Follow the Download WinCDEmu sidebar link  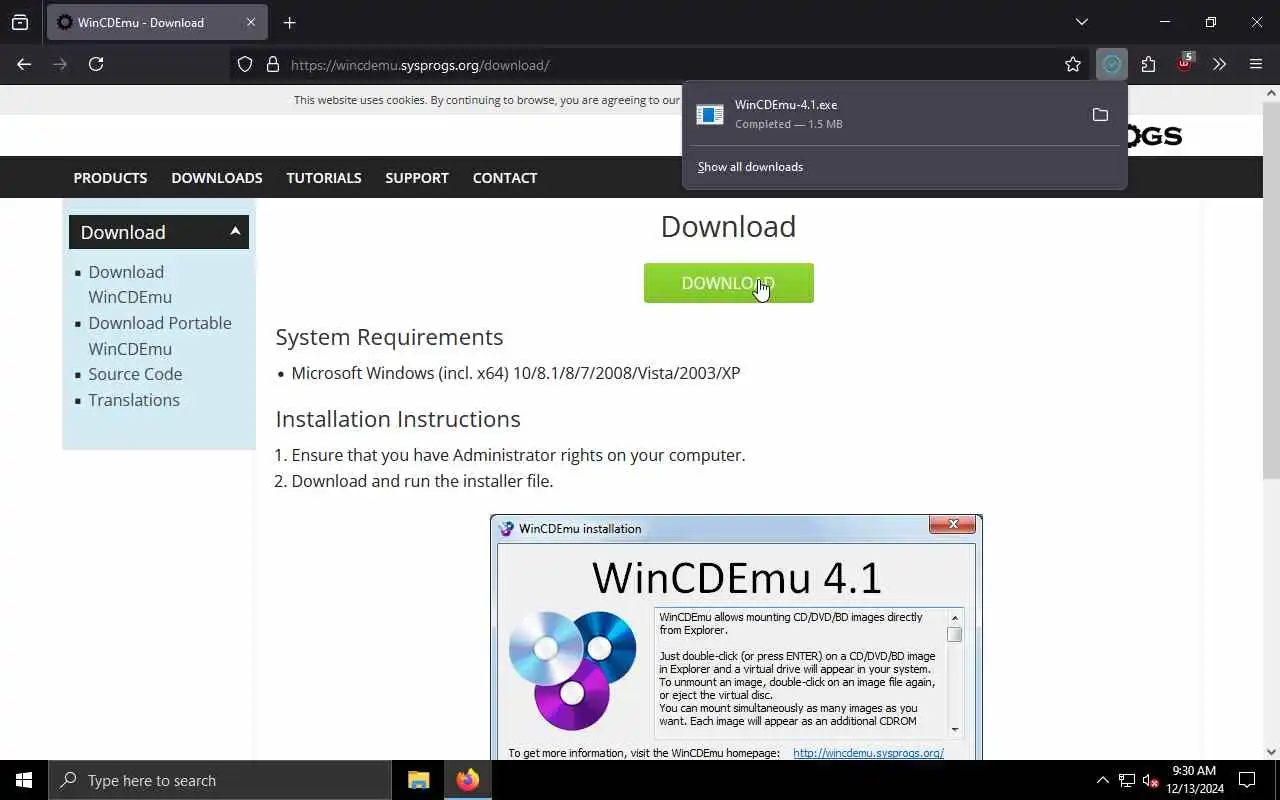point(130,284)
